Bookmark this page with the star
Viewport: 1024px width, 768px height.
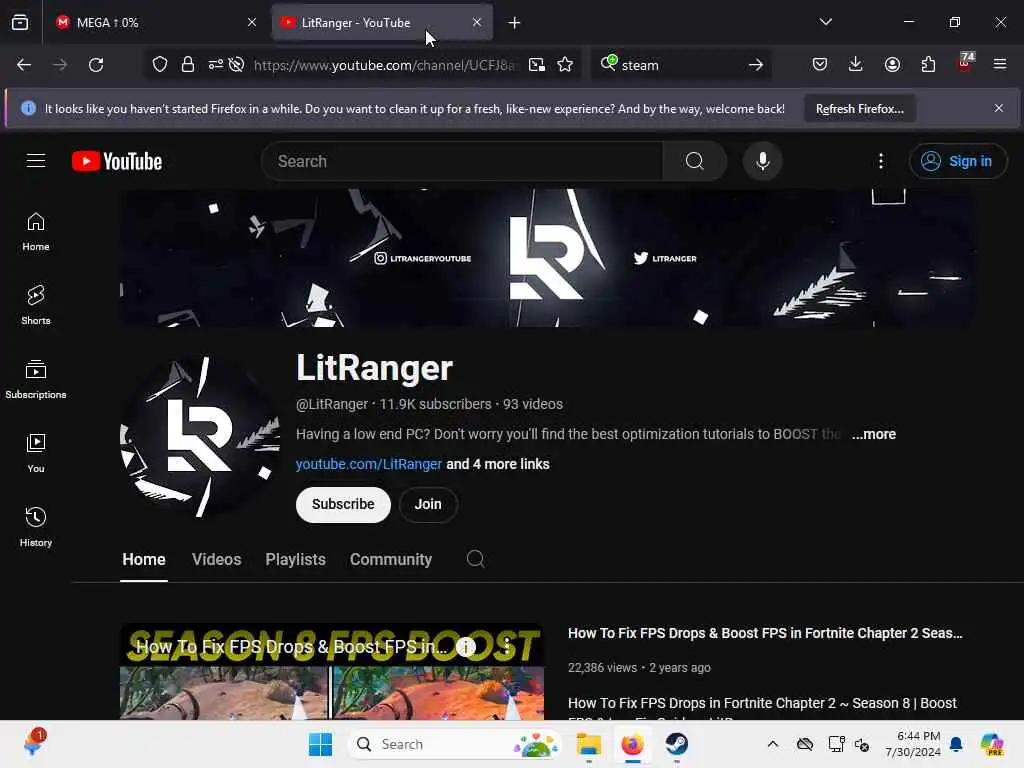(x=565, y=65)
